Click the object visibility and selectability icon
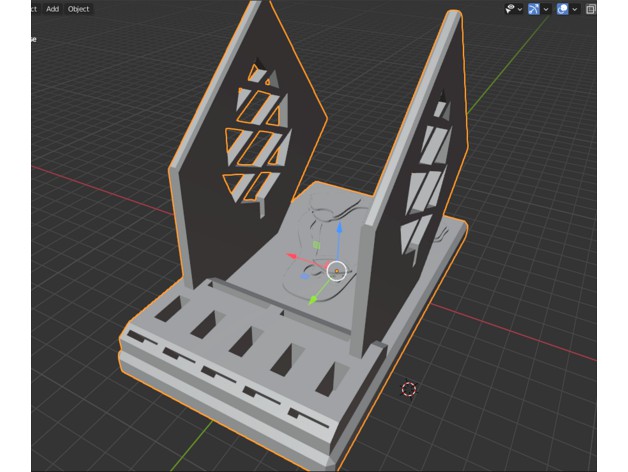This screenshot has height=472, width=628. 510,9
